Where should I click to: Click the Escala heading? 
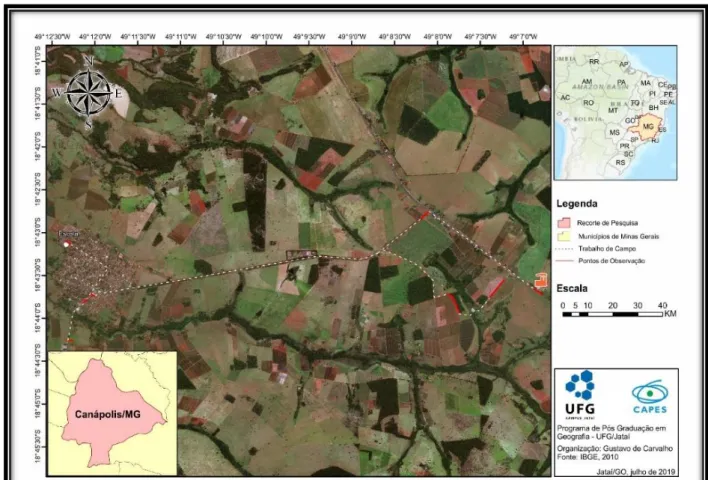point(572,288)
